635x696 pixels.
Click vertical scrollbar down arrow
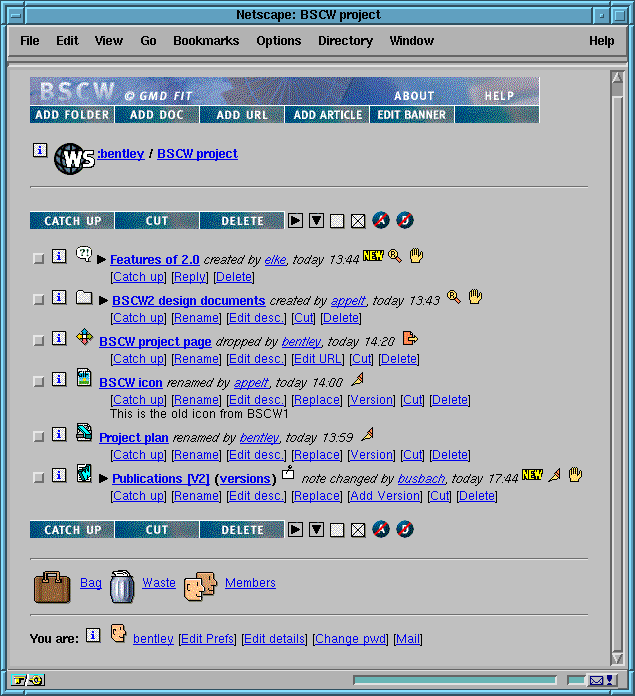(617, 658)
